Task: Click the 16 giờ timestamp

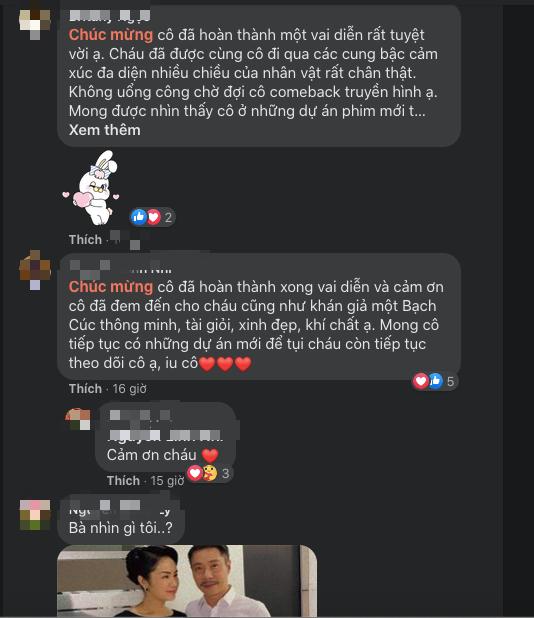Action: [x=130, y=389]
